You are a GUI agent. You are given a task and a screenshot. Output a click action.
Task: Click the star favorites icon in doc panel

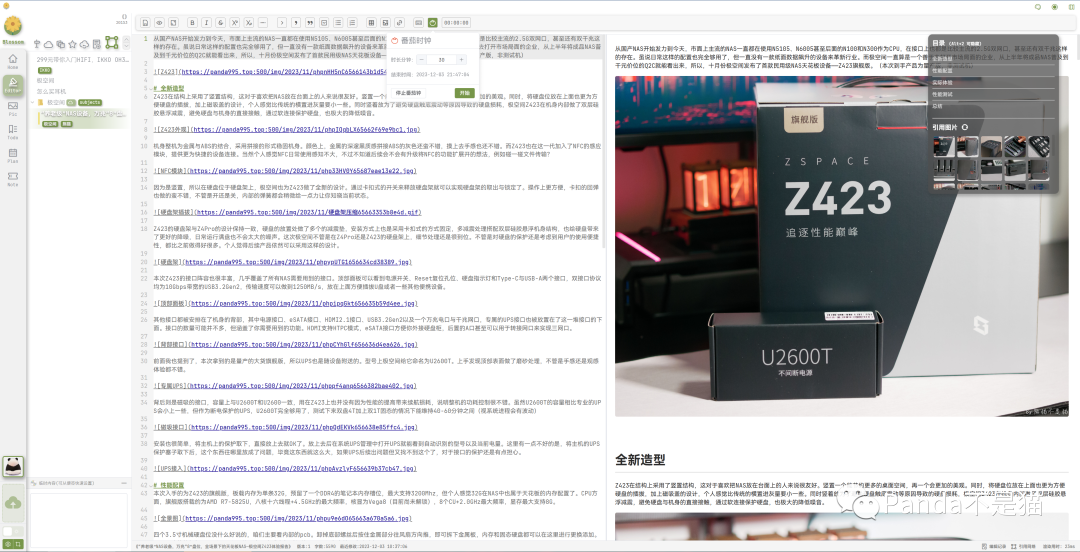tap(72, 44)
